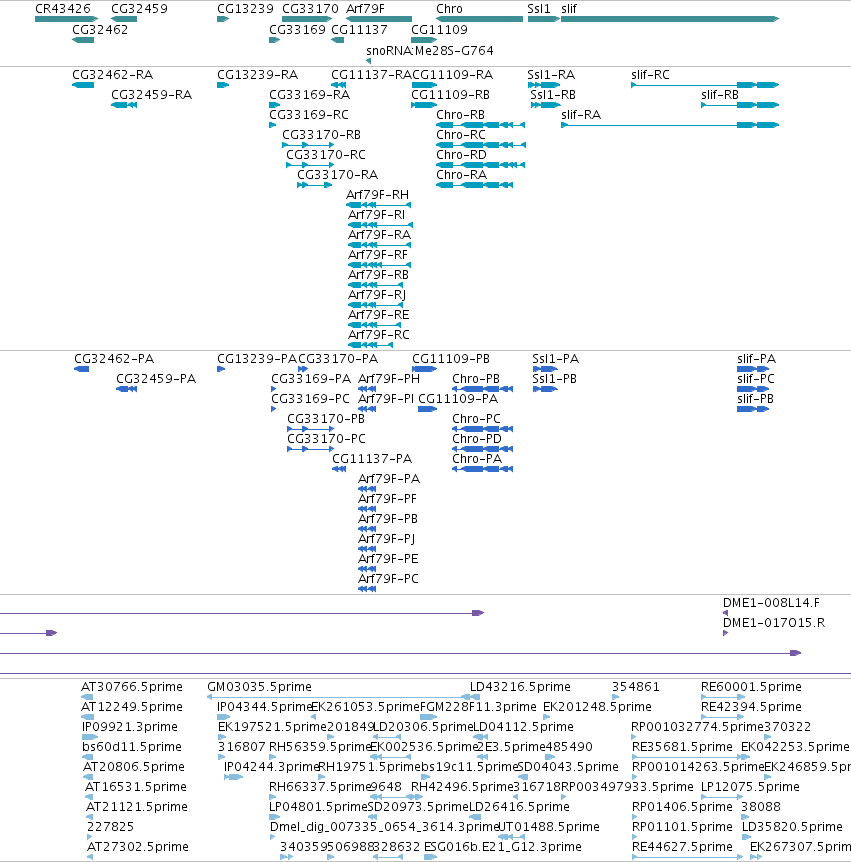Click the AT30766.5prime EST label
The height and width of the screenshot is (862, 851).
tap(132, 687)
